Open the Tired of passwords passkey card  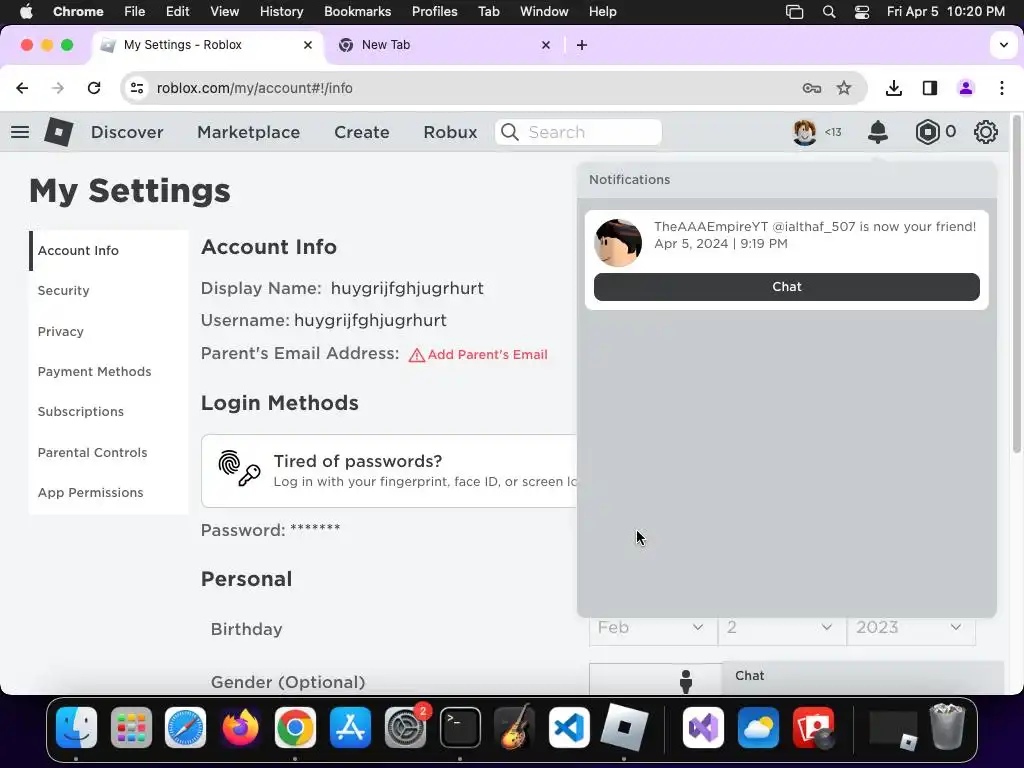point(389,470)
